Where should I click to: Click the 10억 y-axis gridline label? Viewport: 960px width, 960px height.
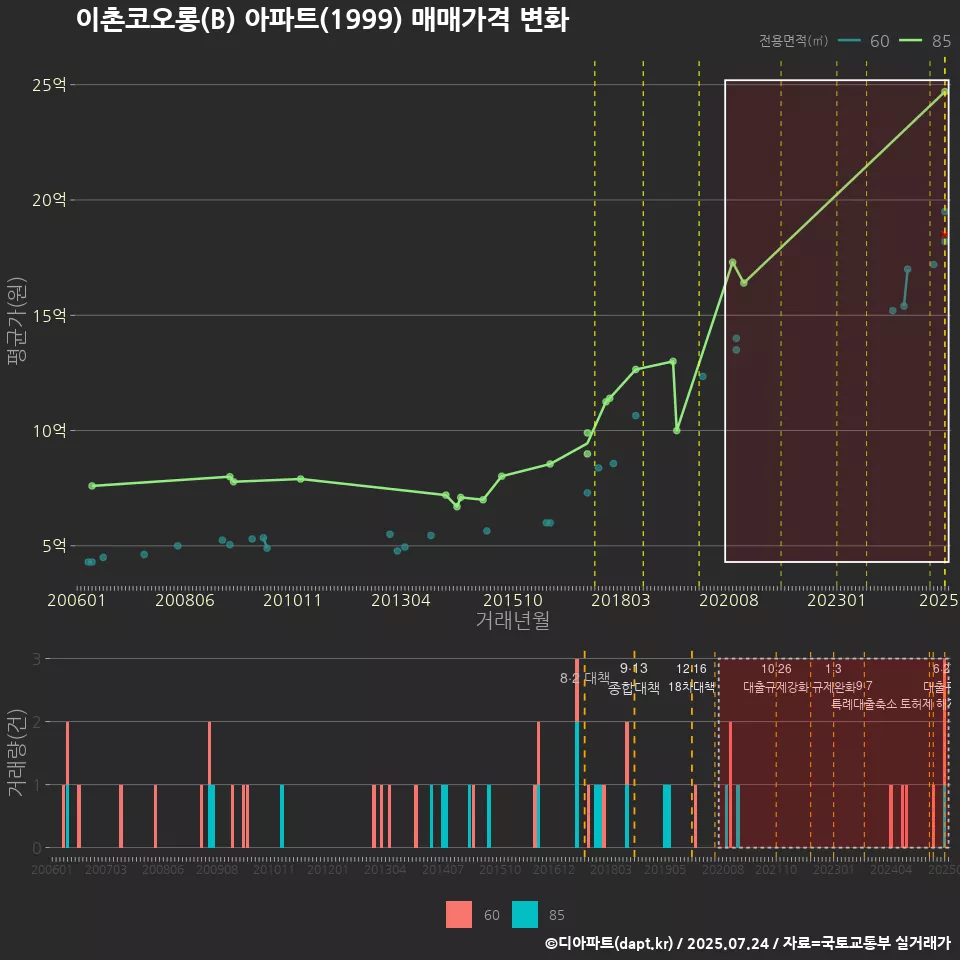[49, 431]
